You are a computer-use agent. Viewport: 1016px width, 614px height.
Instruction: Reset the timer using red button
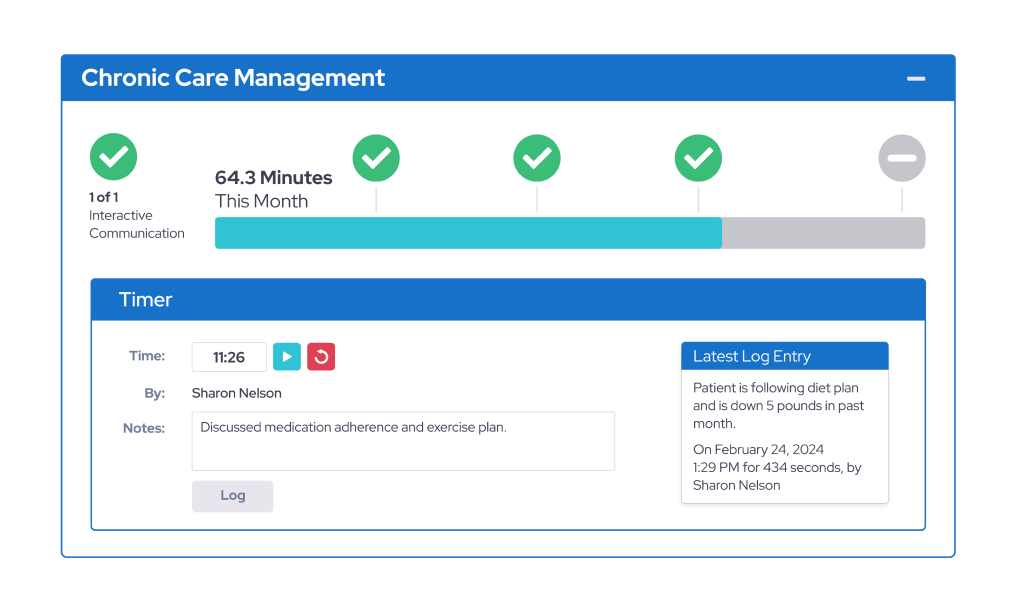(x=321, y=357)
